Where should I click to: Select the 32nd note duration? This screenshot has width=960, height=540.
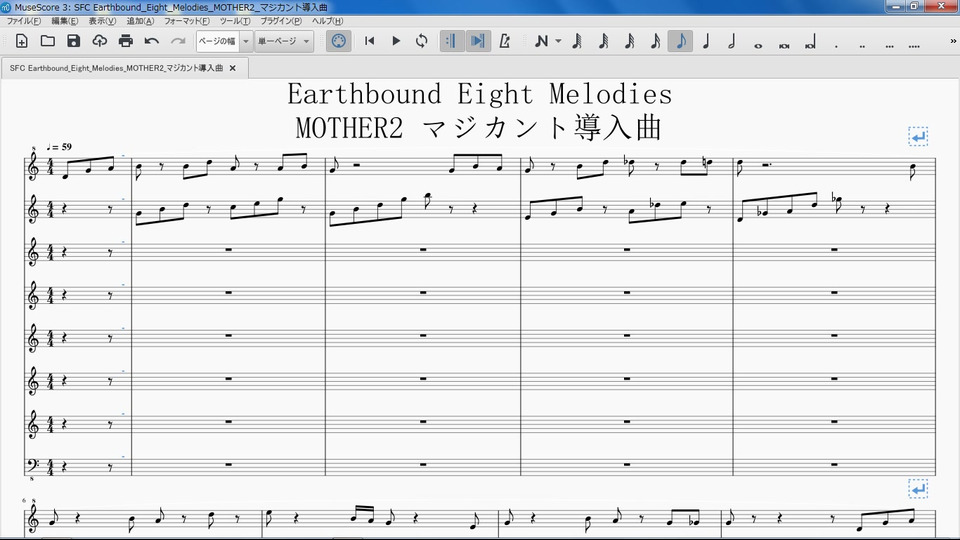pyautogui.click(x=629, y=41)
